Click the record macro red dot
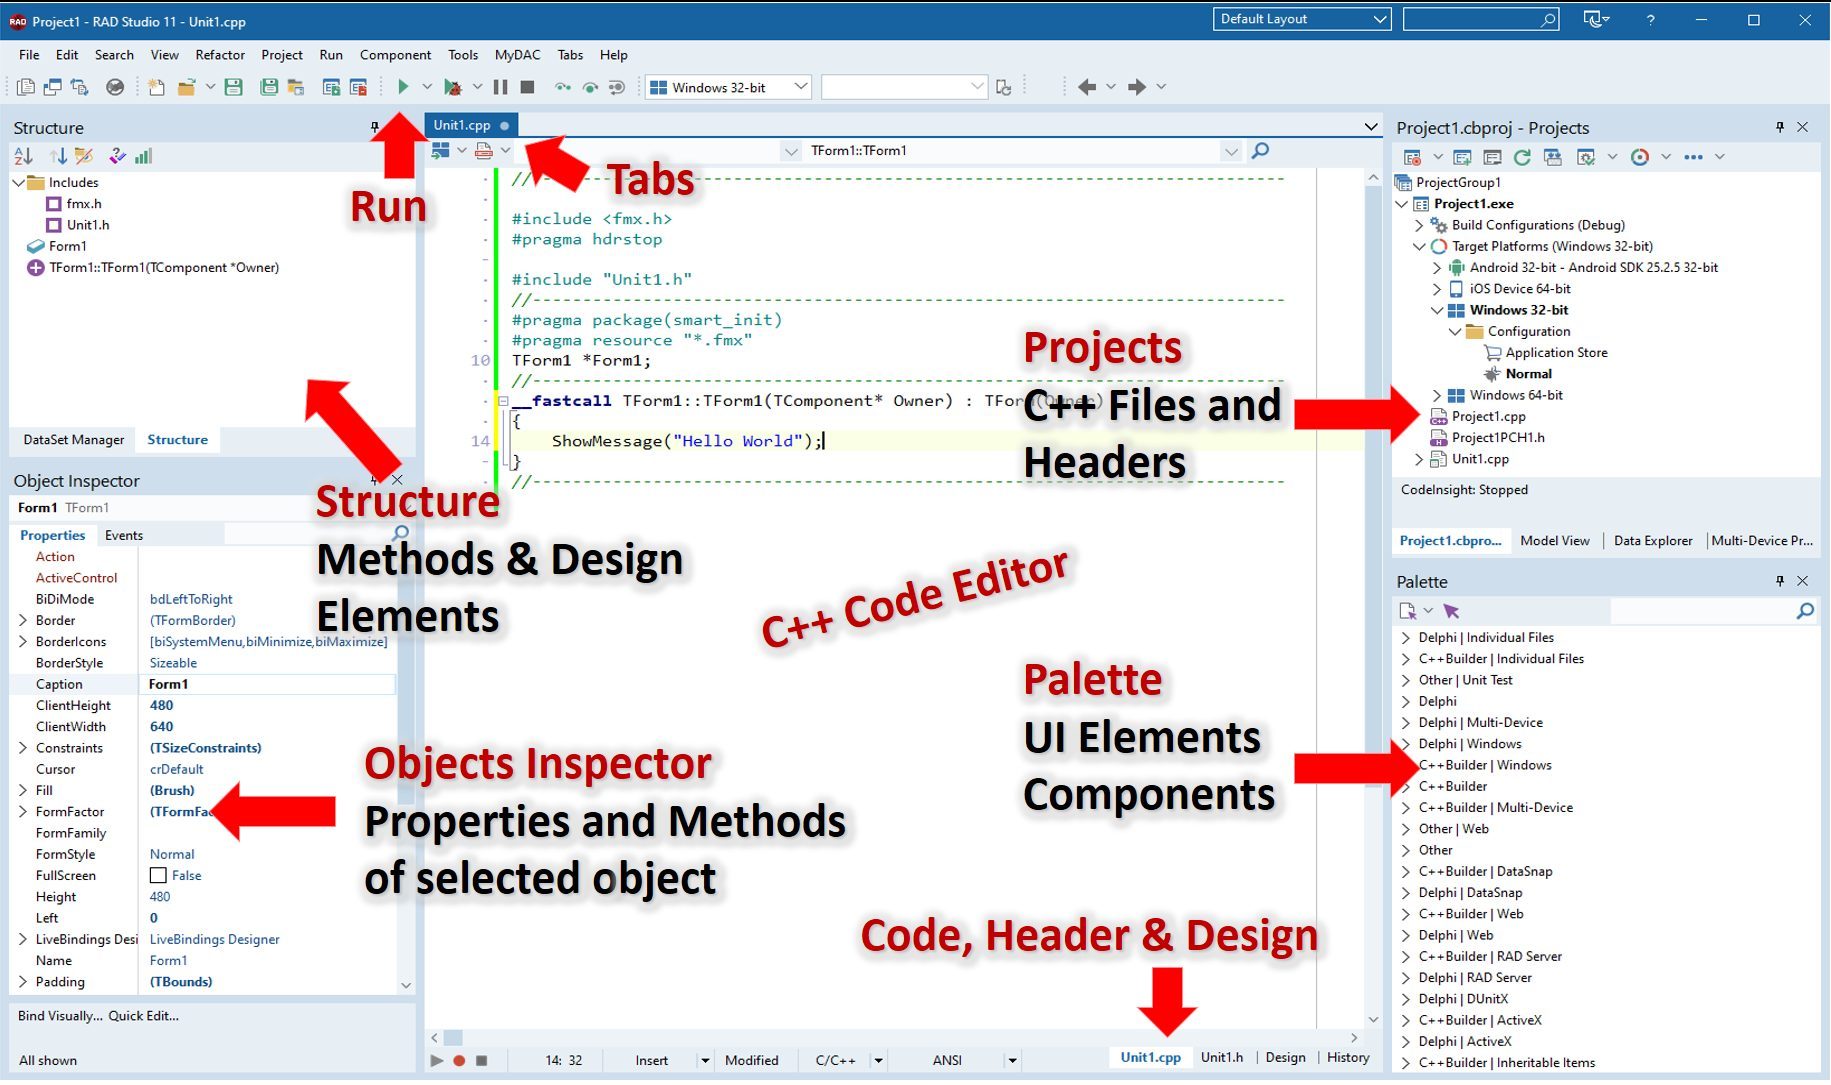This screenshot has width=1831, height=1085. coord(459,1060)
